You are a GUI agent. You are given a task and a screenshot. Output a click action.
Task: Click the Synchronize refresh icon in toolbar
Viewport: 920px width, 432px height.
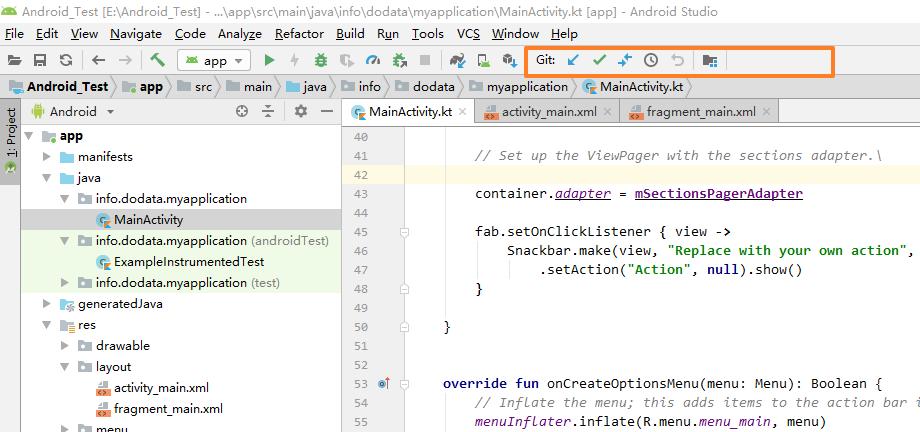coord(66,61)
